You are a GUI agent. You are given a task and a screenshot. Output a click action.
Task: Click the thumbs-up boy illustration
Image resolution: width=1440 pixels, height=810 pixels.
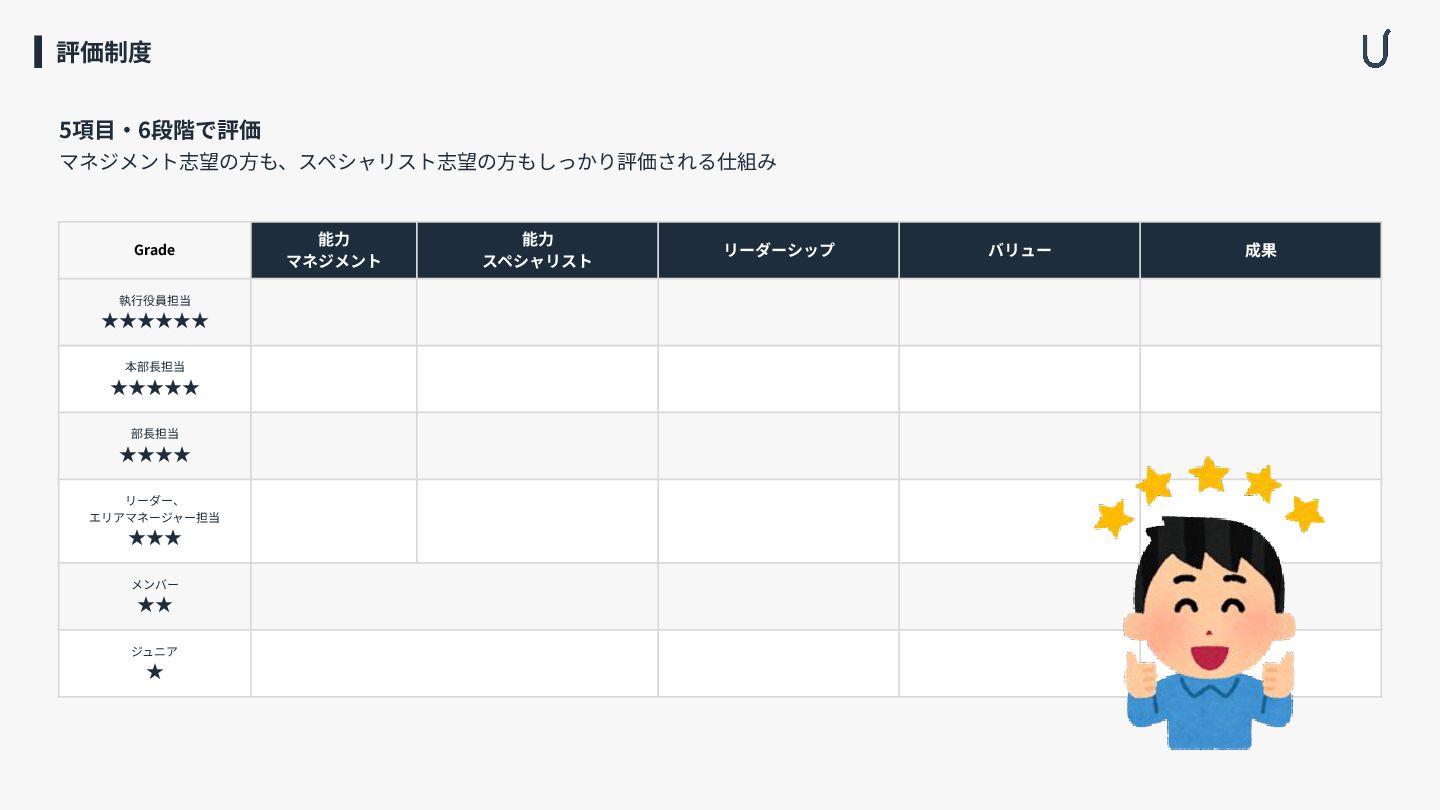(x=1209, y=640)
